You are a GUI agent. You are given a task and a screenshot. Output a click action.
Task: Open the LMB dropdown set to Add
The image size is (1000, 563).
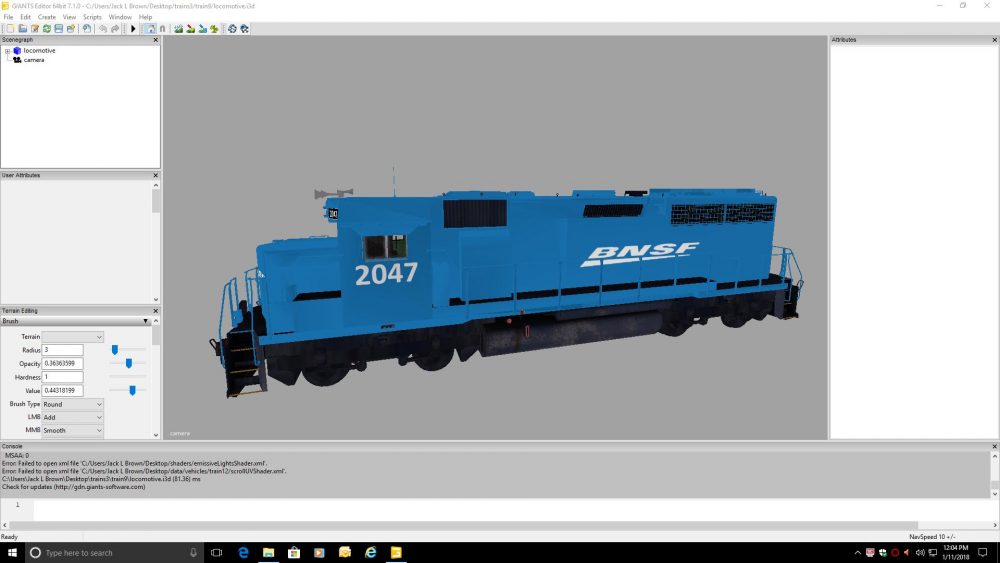point(72,418)
